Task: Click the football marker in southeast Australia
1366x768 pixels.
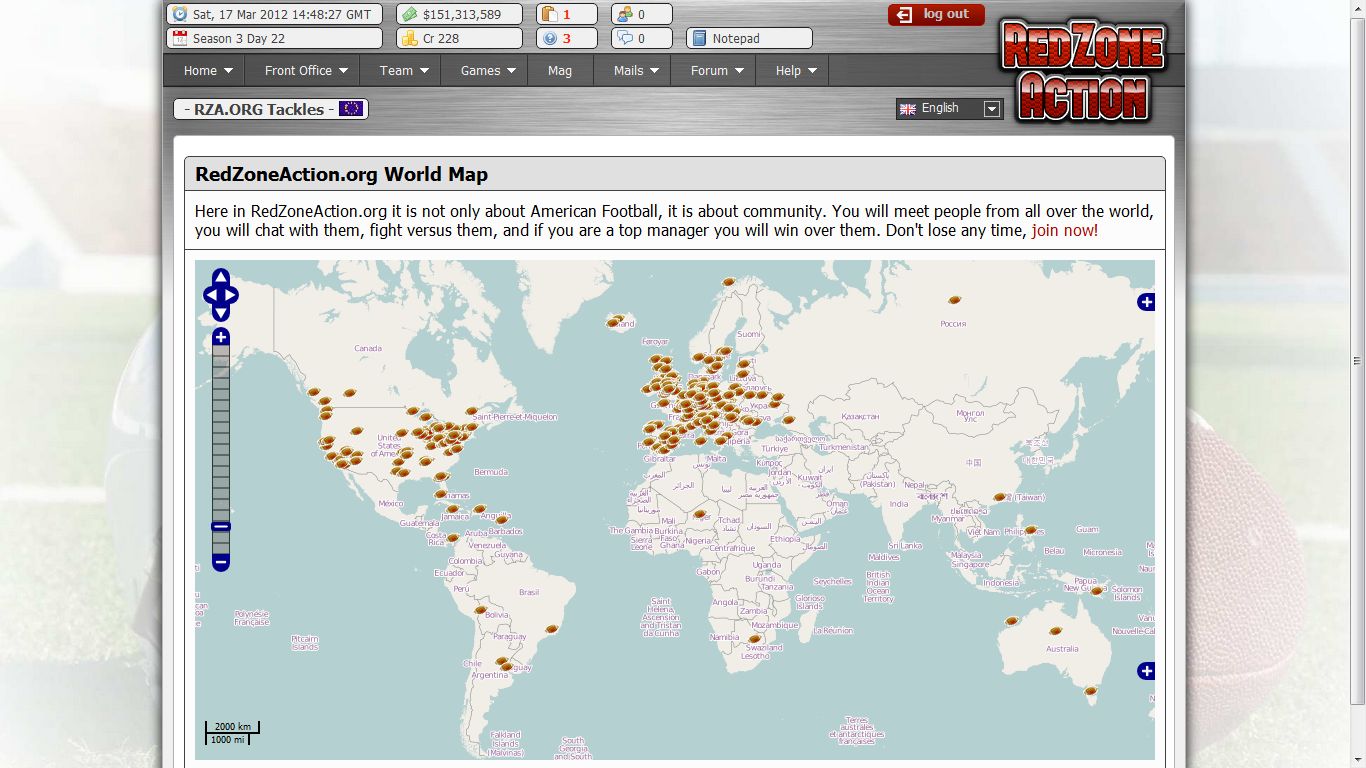Action: click(x=1091, y=690)
